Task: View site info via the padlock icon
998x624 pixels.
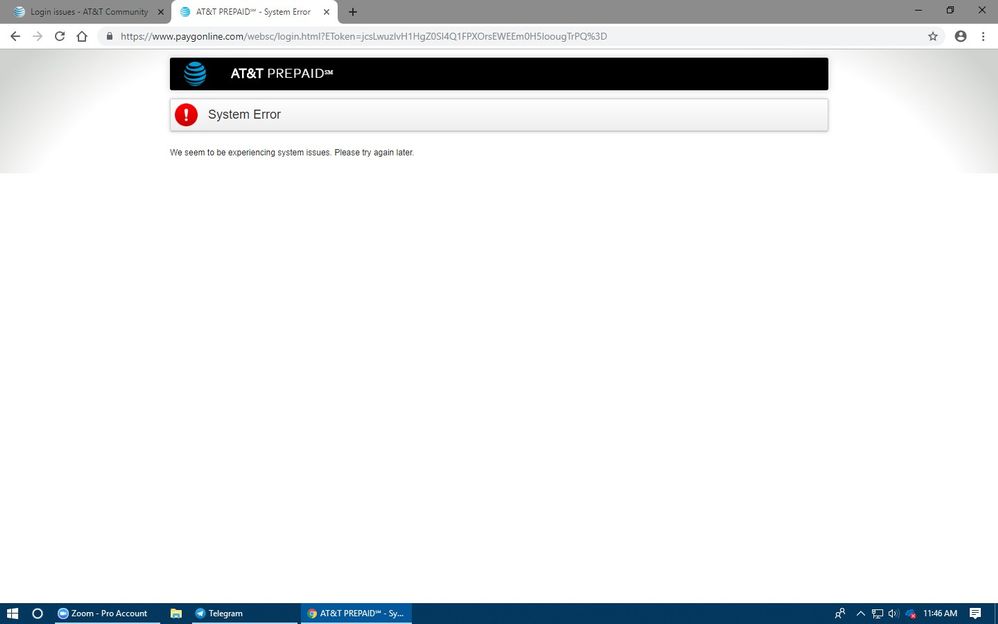Action: point(109,36)
